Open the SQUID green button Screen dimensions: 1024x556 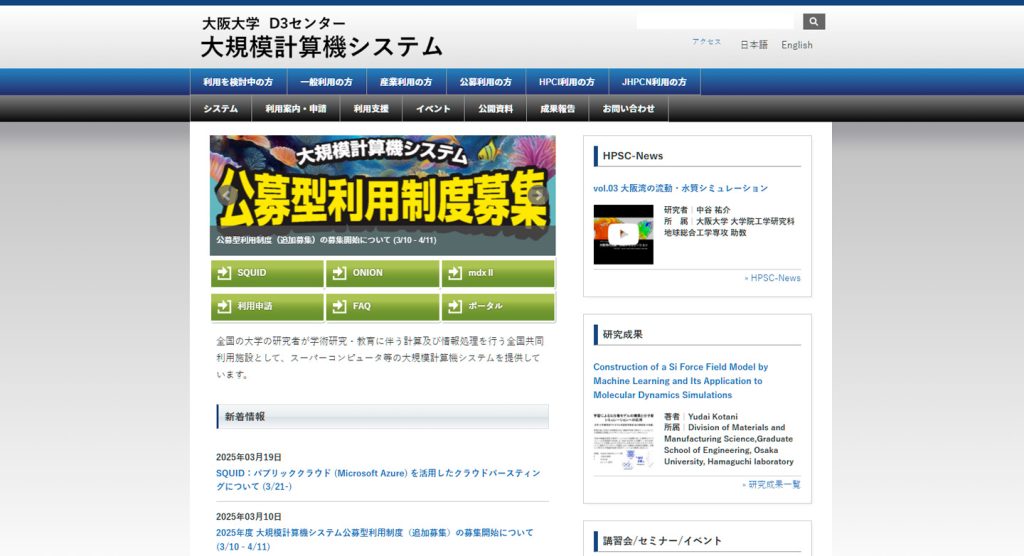(x=267, y=273)
